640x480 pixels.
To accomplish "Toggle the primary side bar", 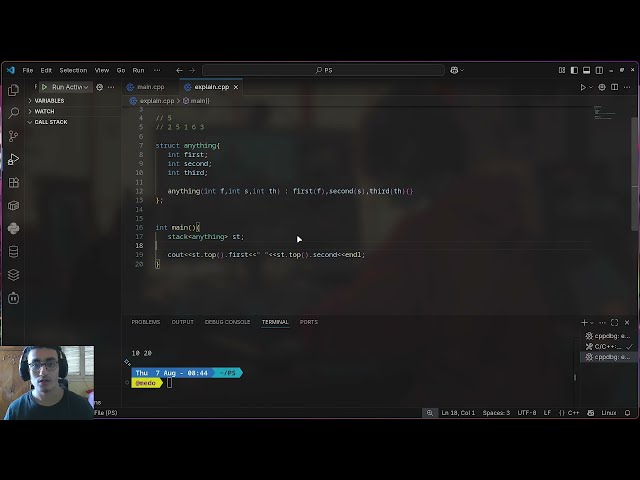I will pyautogui.click(x=574, y=70).
